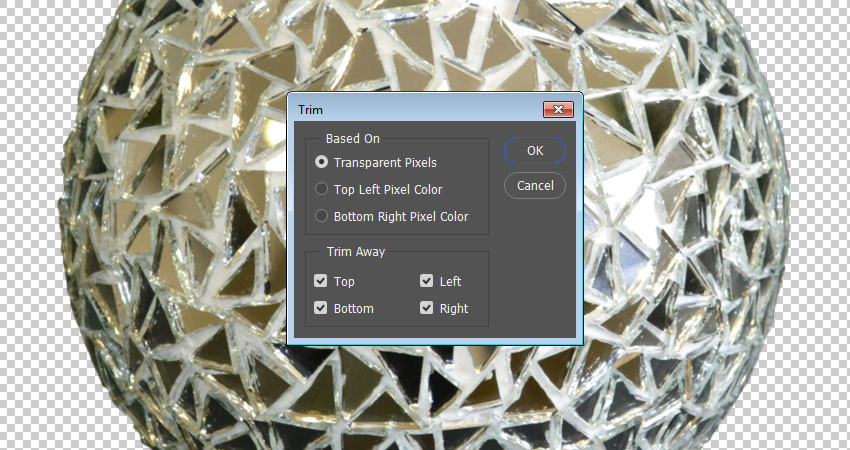Close the Trim dialog with red X
850x450 pixels.
pos(558,110)
